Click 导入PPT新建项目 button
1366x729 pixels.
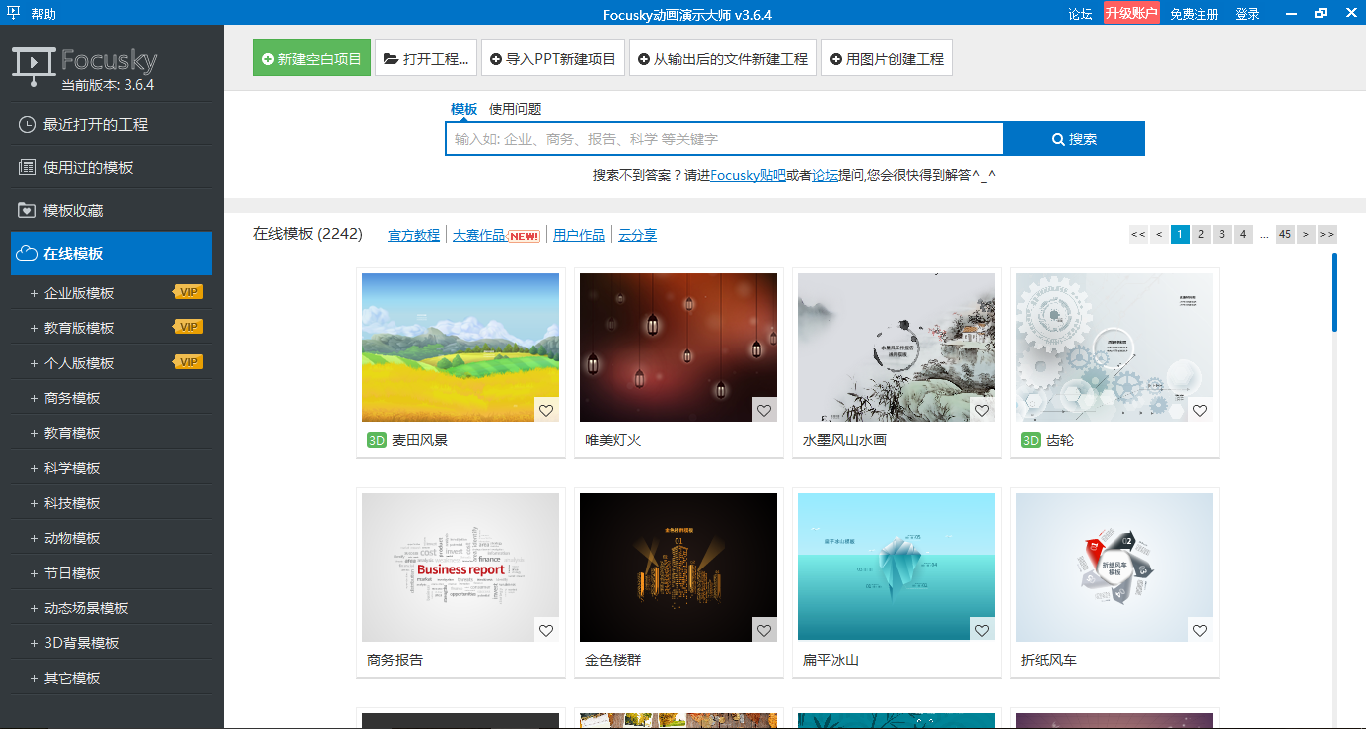point(553,58)
